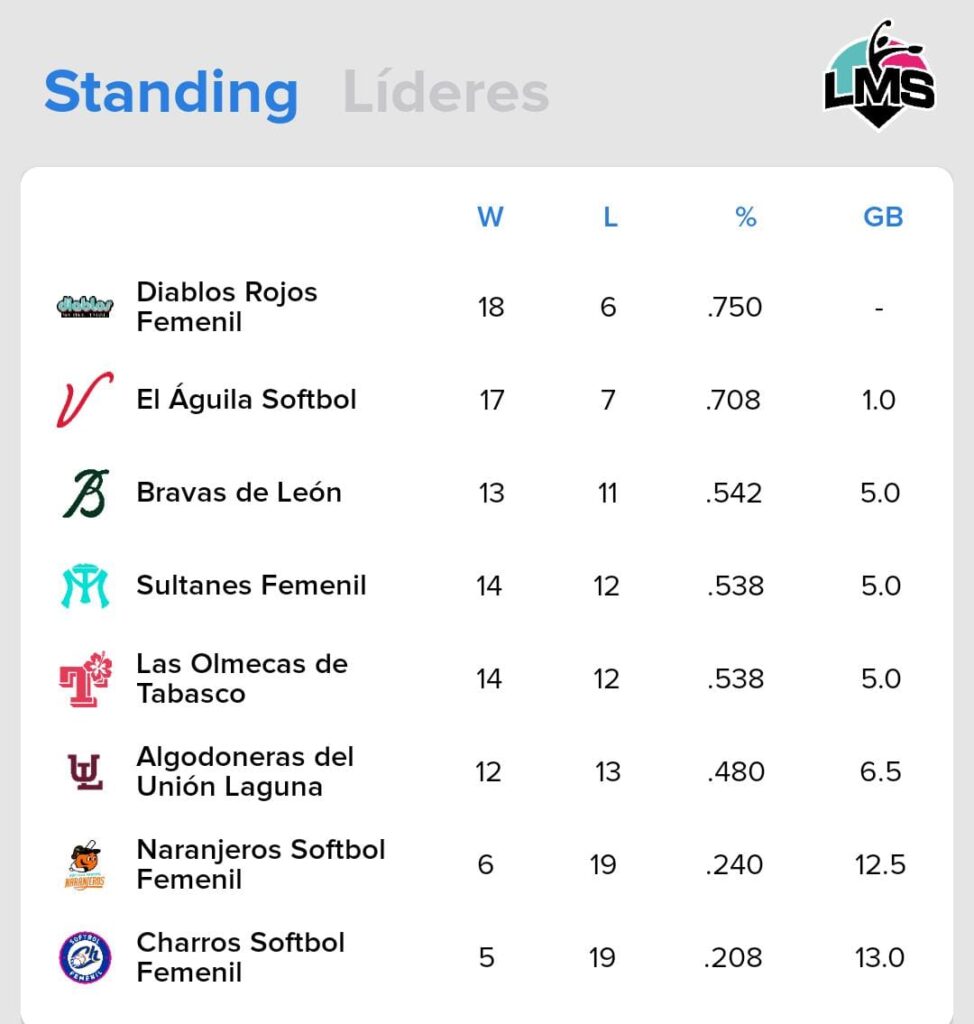Click the Diablos Rojos Femenil team logo
Viewport: 974px width, 1024px height.
point(85,306)
